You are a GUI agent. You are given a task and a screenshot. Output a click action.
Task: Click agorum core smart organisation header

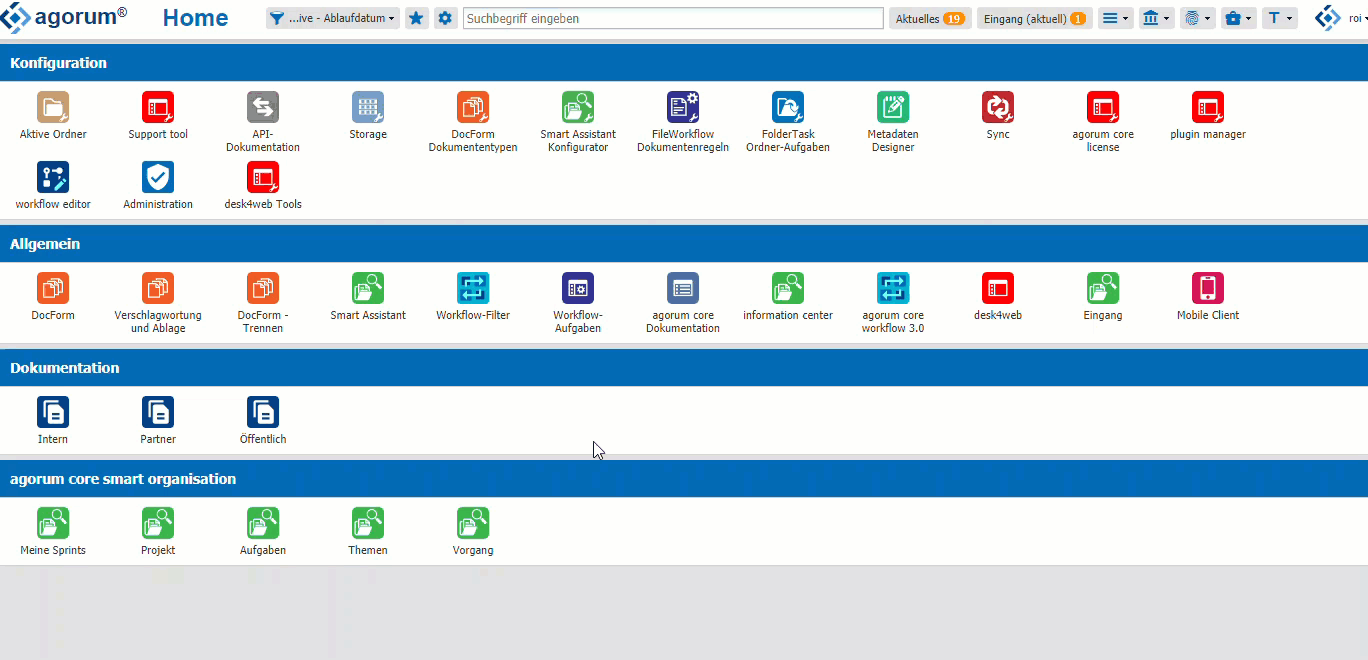pos(684,478)
